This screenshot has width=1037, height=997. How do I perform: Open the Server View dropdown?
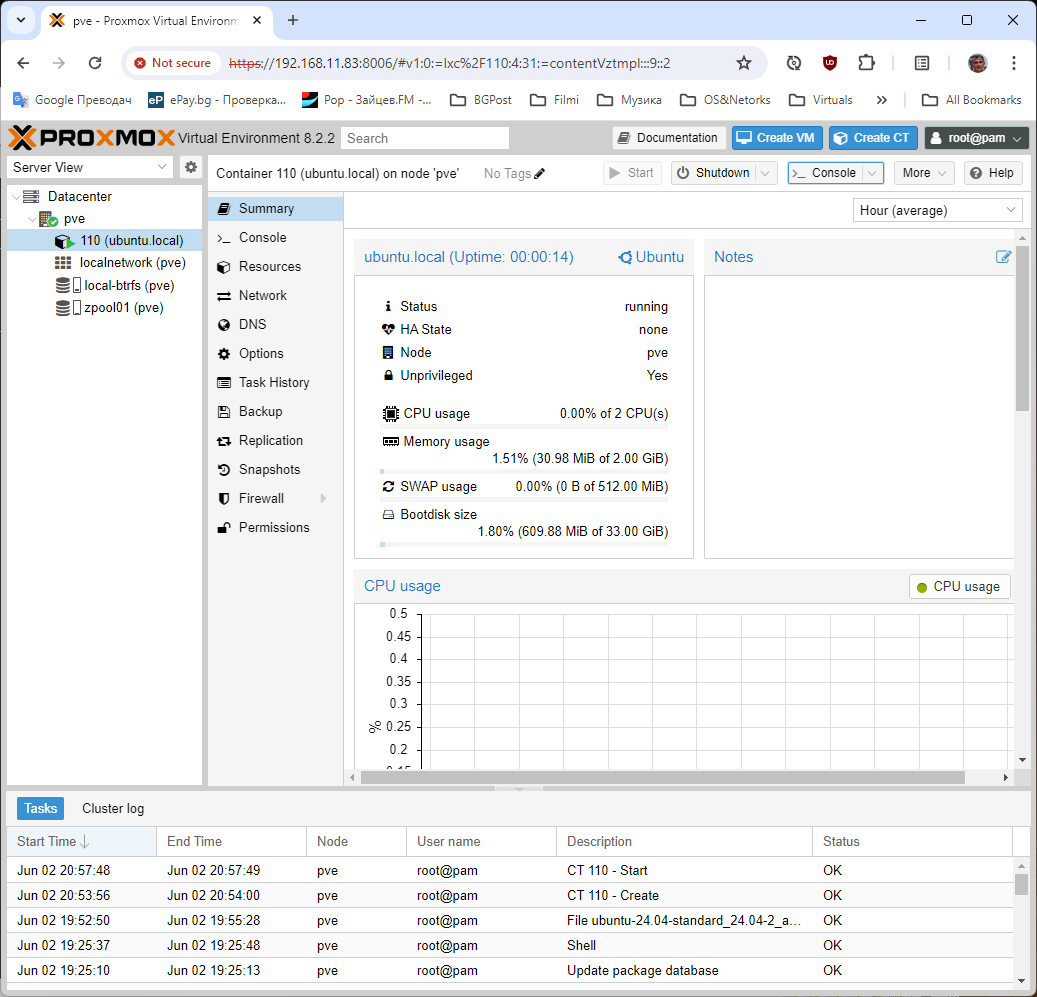(89, 167)
